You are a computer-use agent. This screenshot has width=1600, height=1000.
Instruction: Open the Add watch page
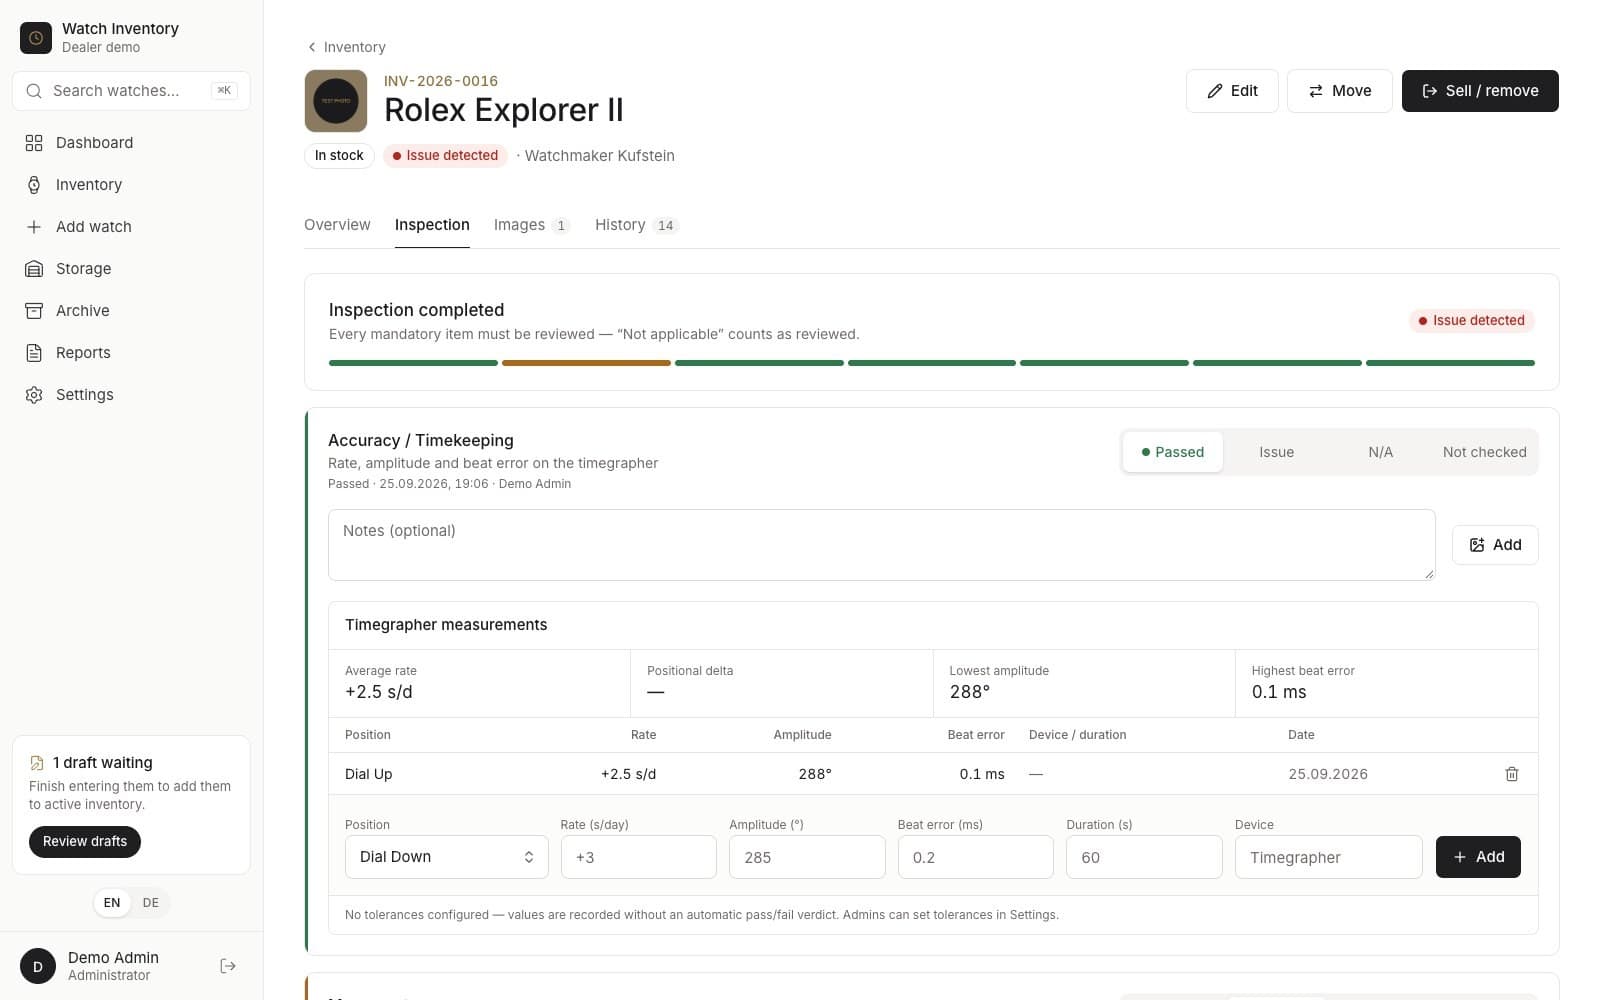[131, 227]
